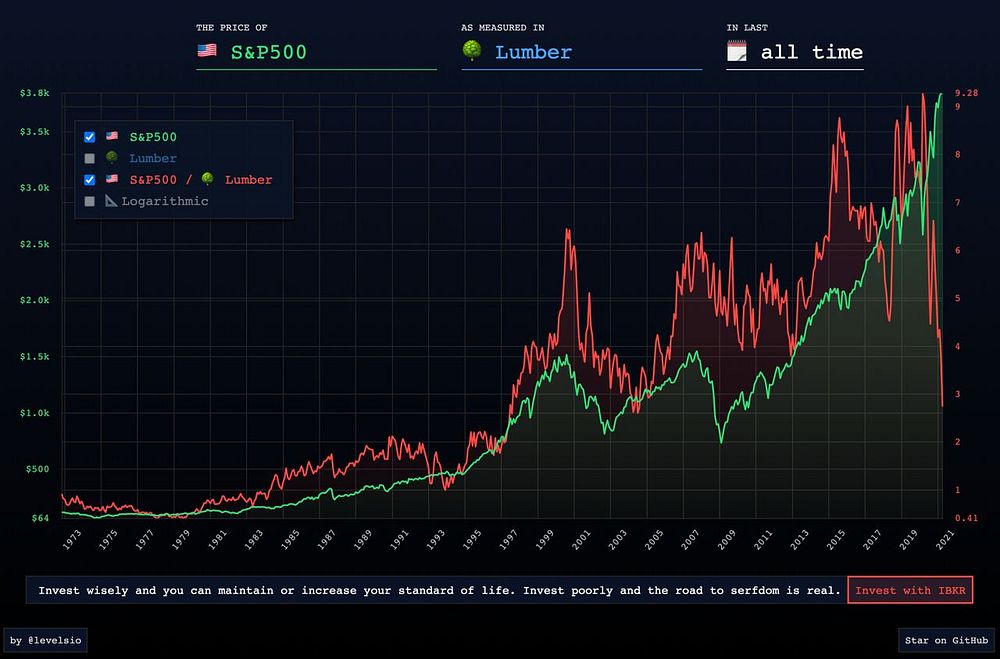Click the 2015 x-axis label
The height and width of the screenshot is (659, 1000).
point(835,540)
